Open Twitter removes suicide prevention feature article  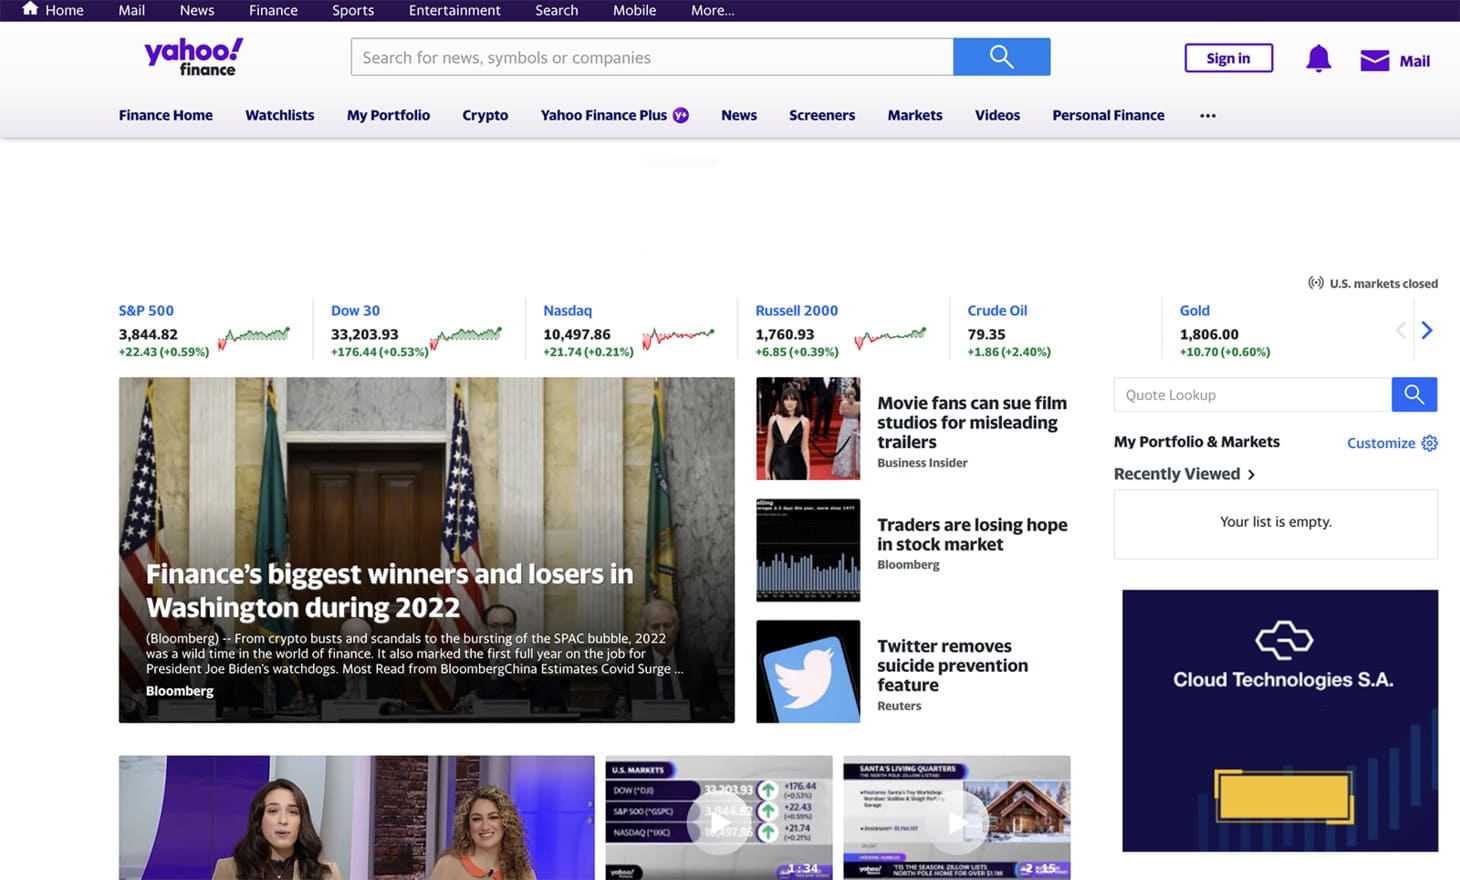pyautogui.click(x=952, y=665)
